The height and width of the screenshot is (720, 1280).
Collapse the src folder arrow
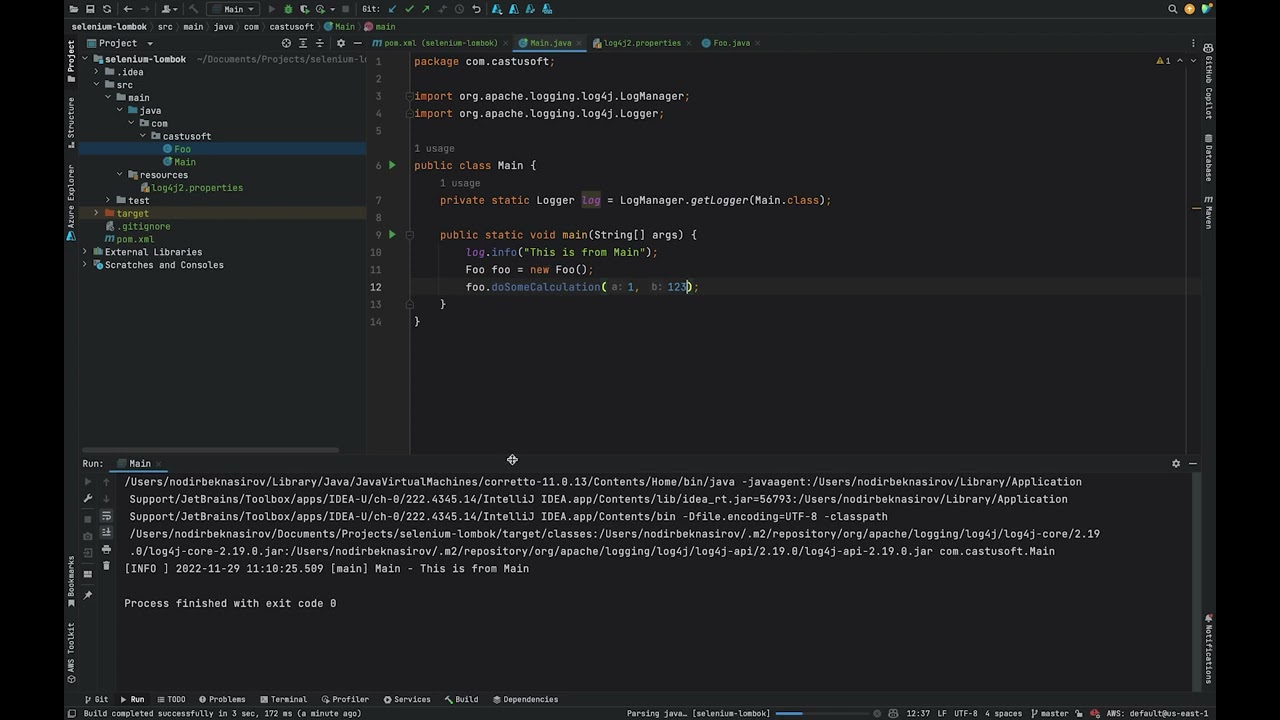[97, 85]
